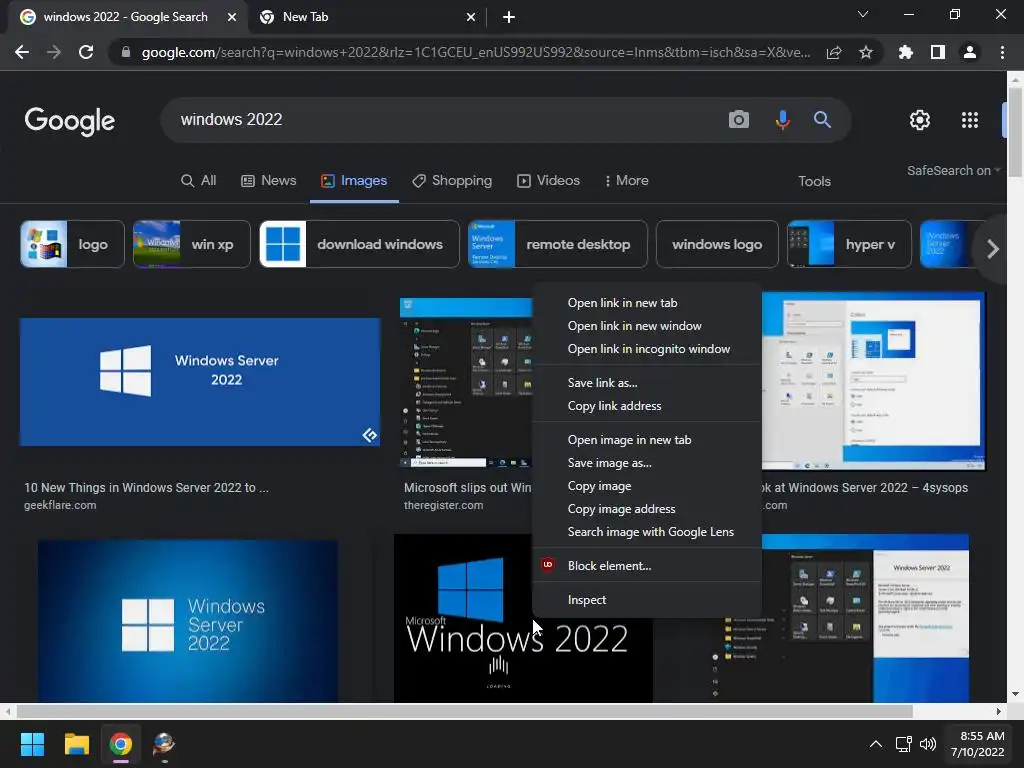Screen dimensions: 1024x768
Task: Switch to the All results tab
Action: click(199, 180)
